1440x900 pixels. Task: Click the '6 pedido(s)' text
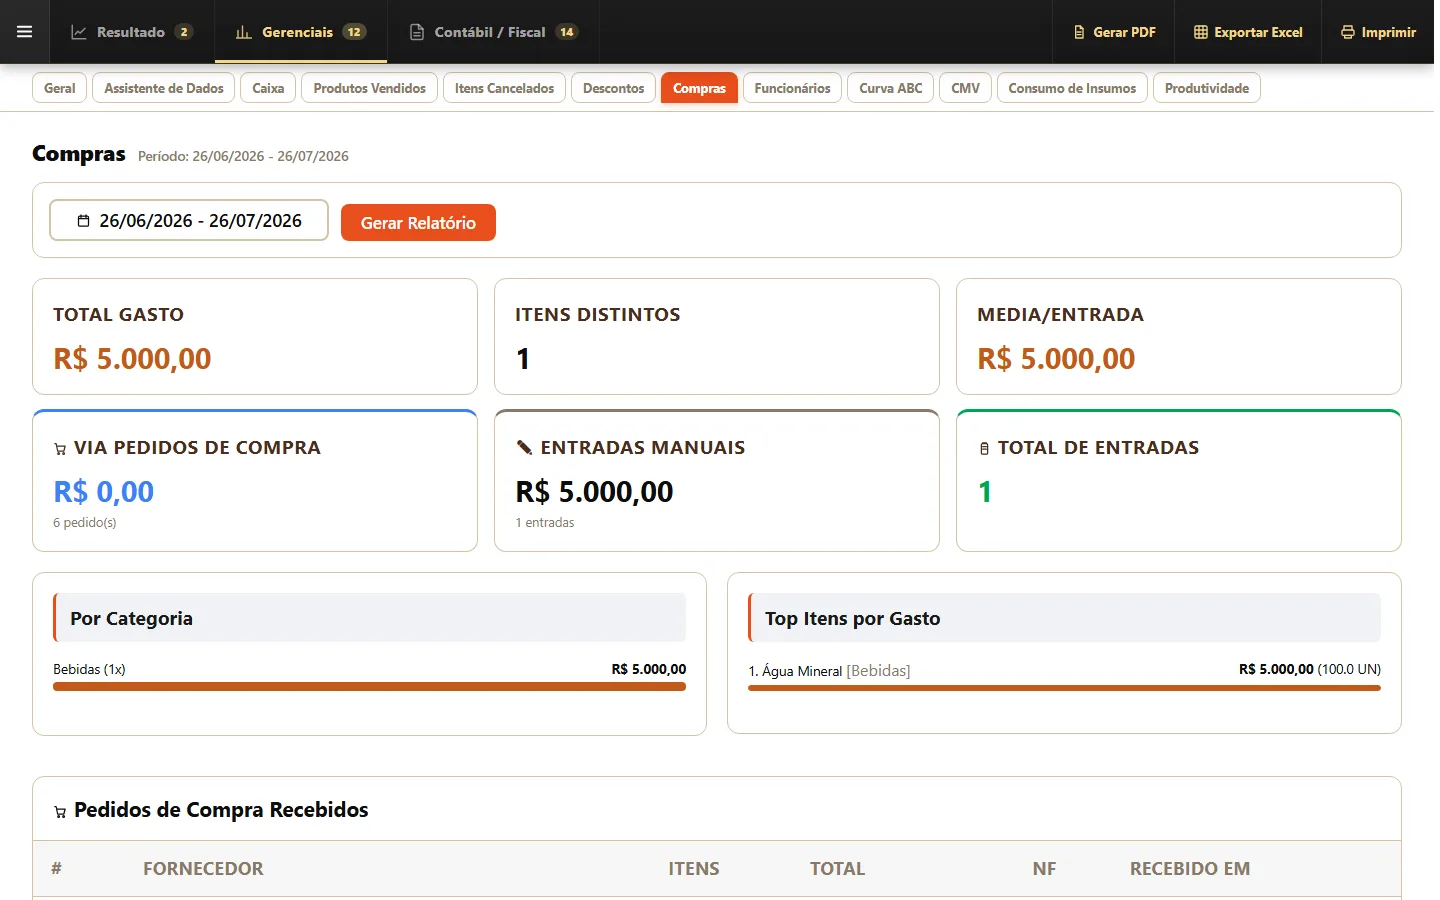click(85, 522)
